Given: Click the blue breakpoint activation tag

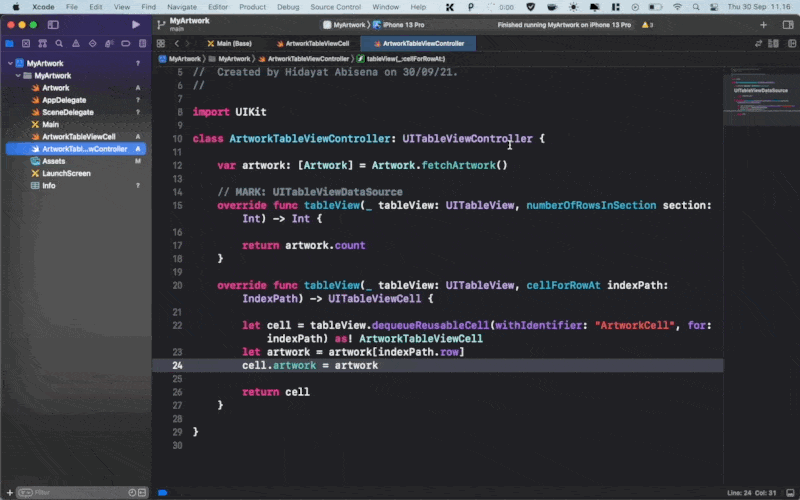Looking at the screenshot, I should click(x=163, y=492).
